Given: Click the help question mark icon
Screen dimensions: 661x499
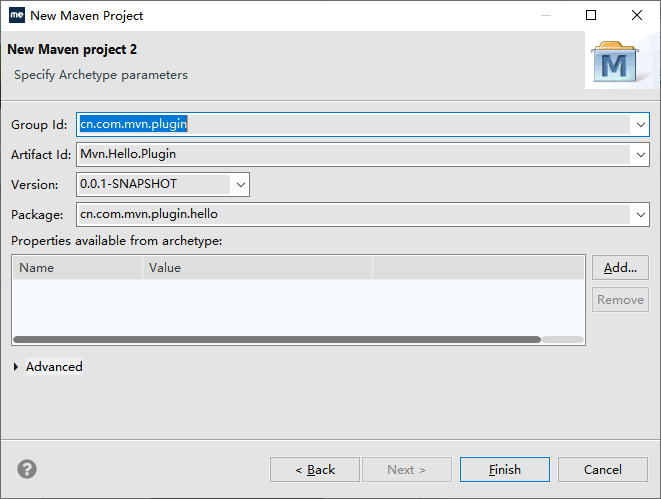Looking at the screenshot, I should [27, 469].
